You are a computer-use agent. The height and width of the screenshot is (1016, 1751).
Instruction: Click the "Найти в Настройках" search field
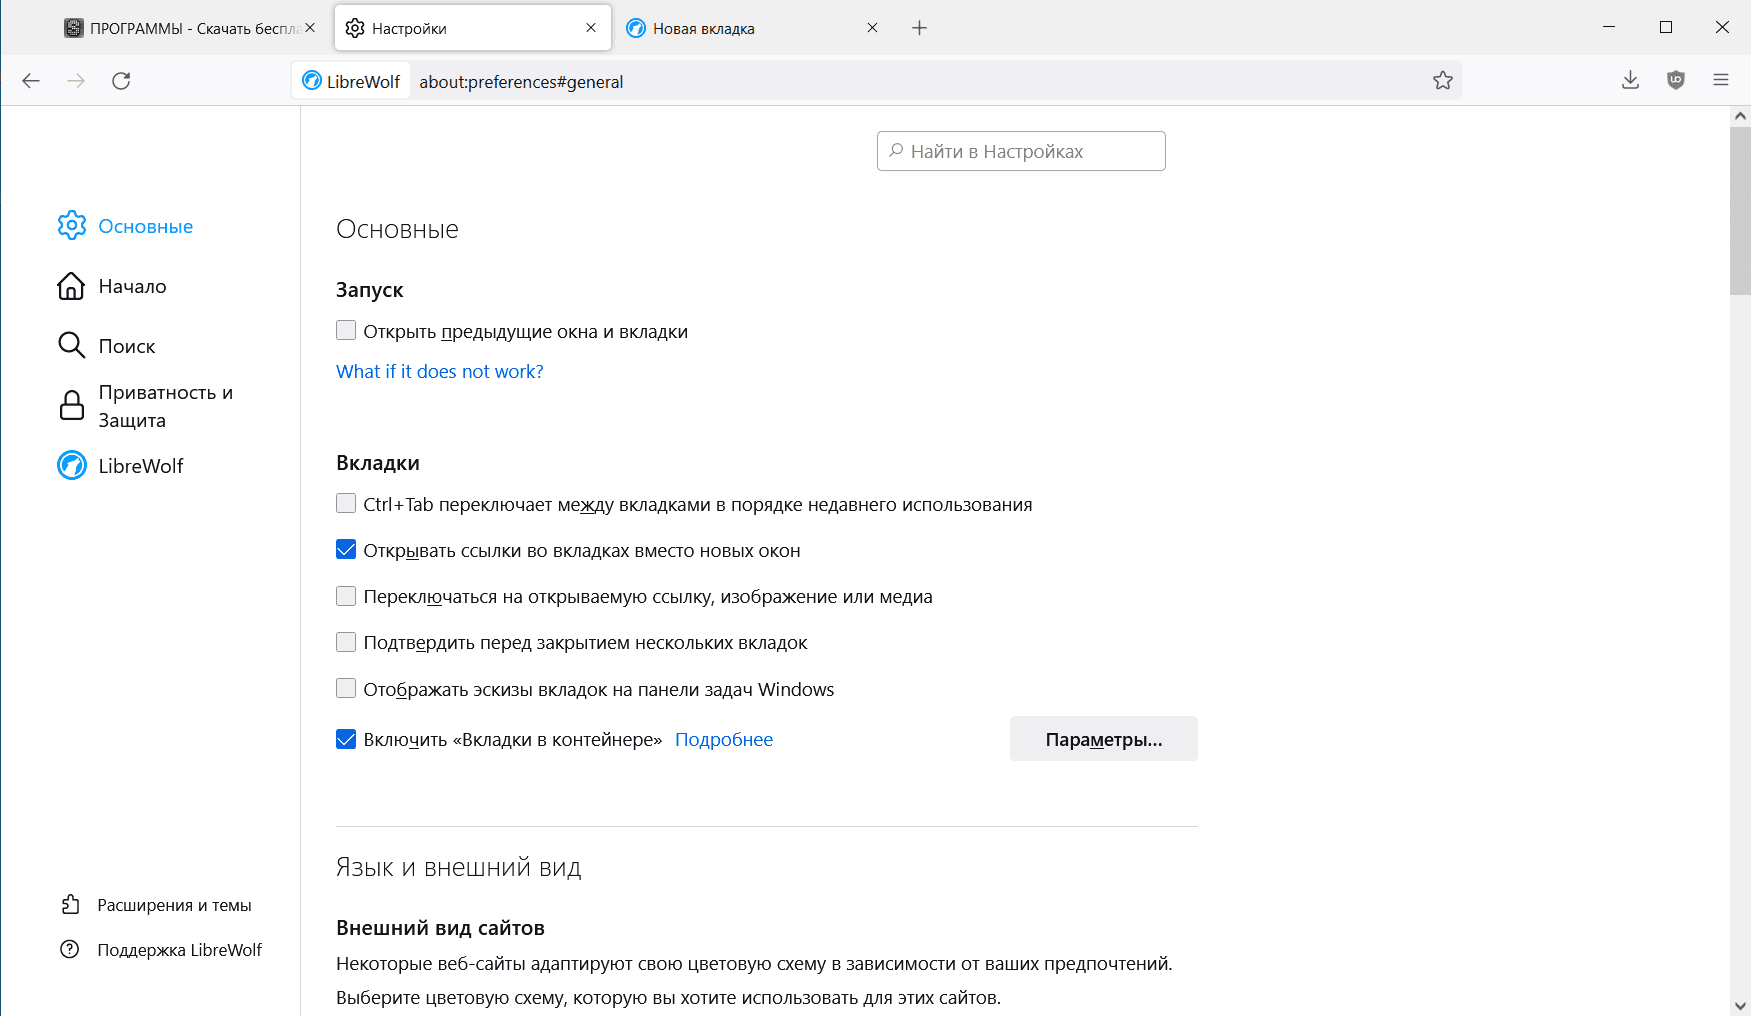pyautogui.click(x=1021, y=151)
